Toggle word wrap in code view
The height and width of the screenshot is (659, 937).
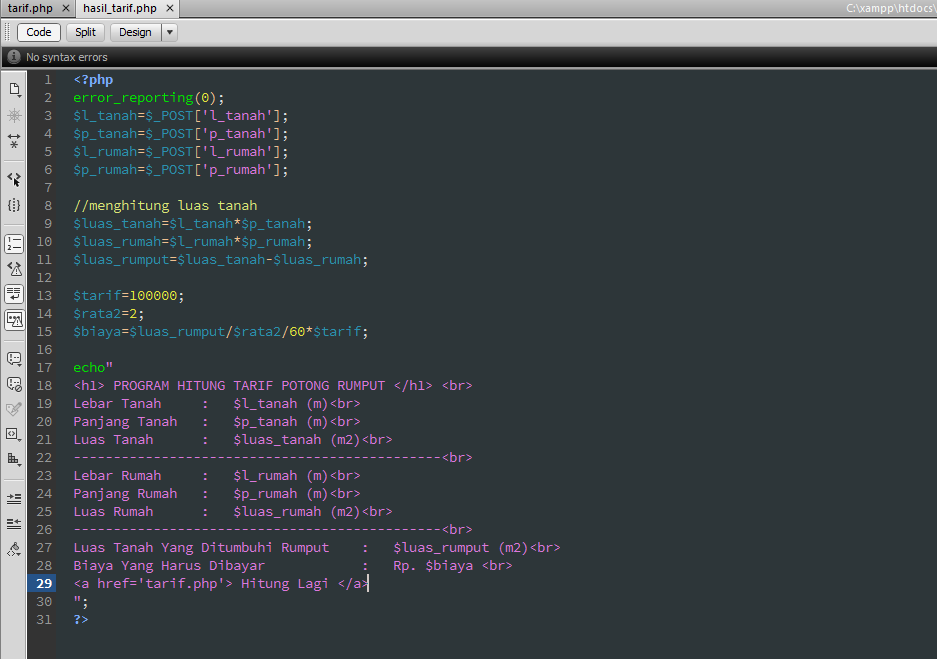tap(14, 294)
